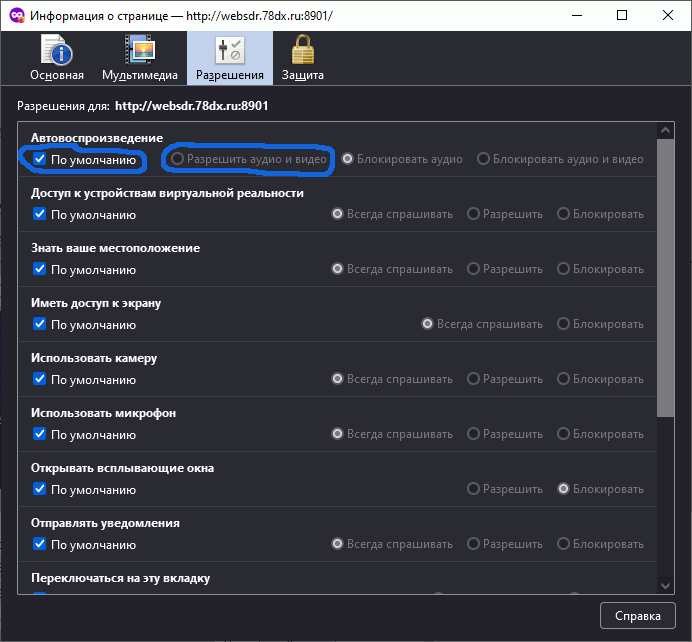Toggle По умолчанию for Использовать камеру
The height and width of the screenshot is (642, 692).
coord(40,379)
